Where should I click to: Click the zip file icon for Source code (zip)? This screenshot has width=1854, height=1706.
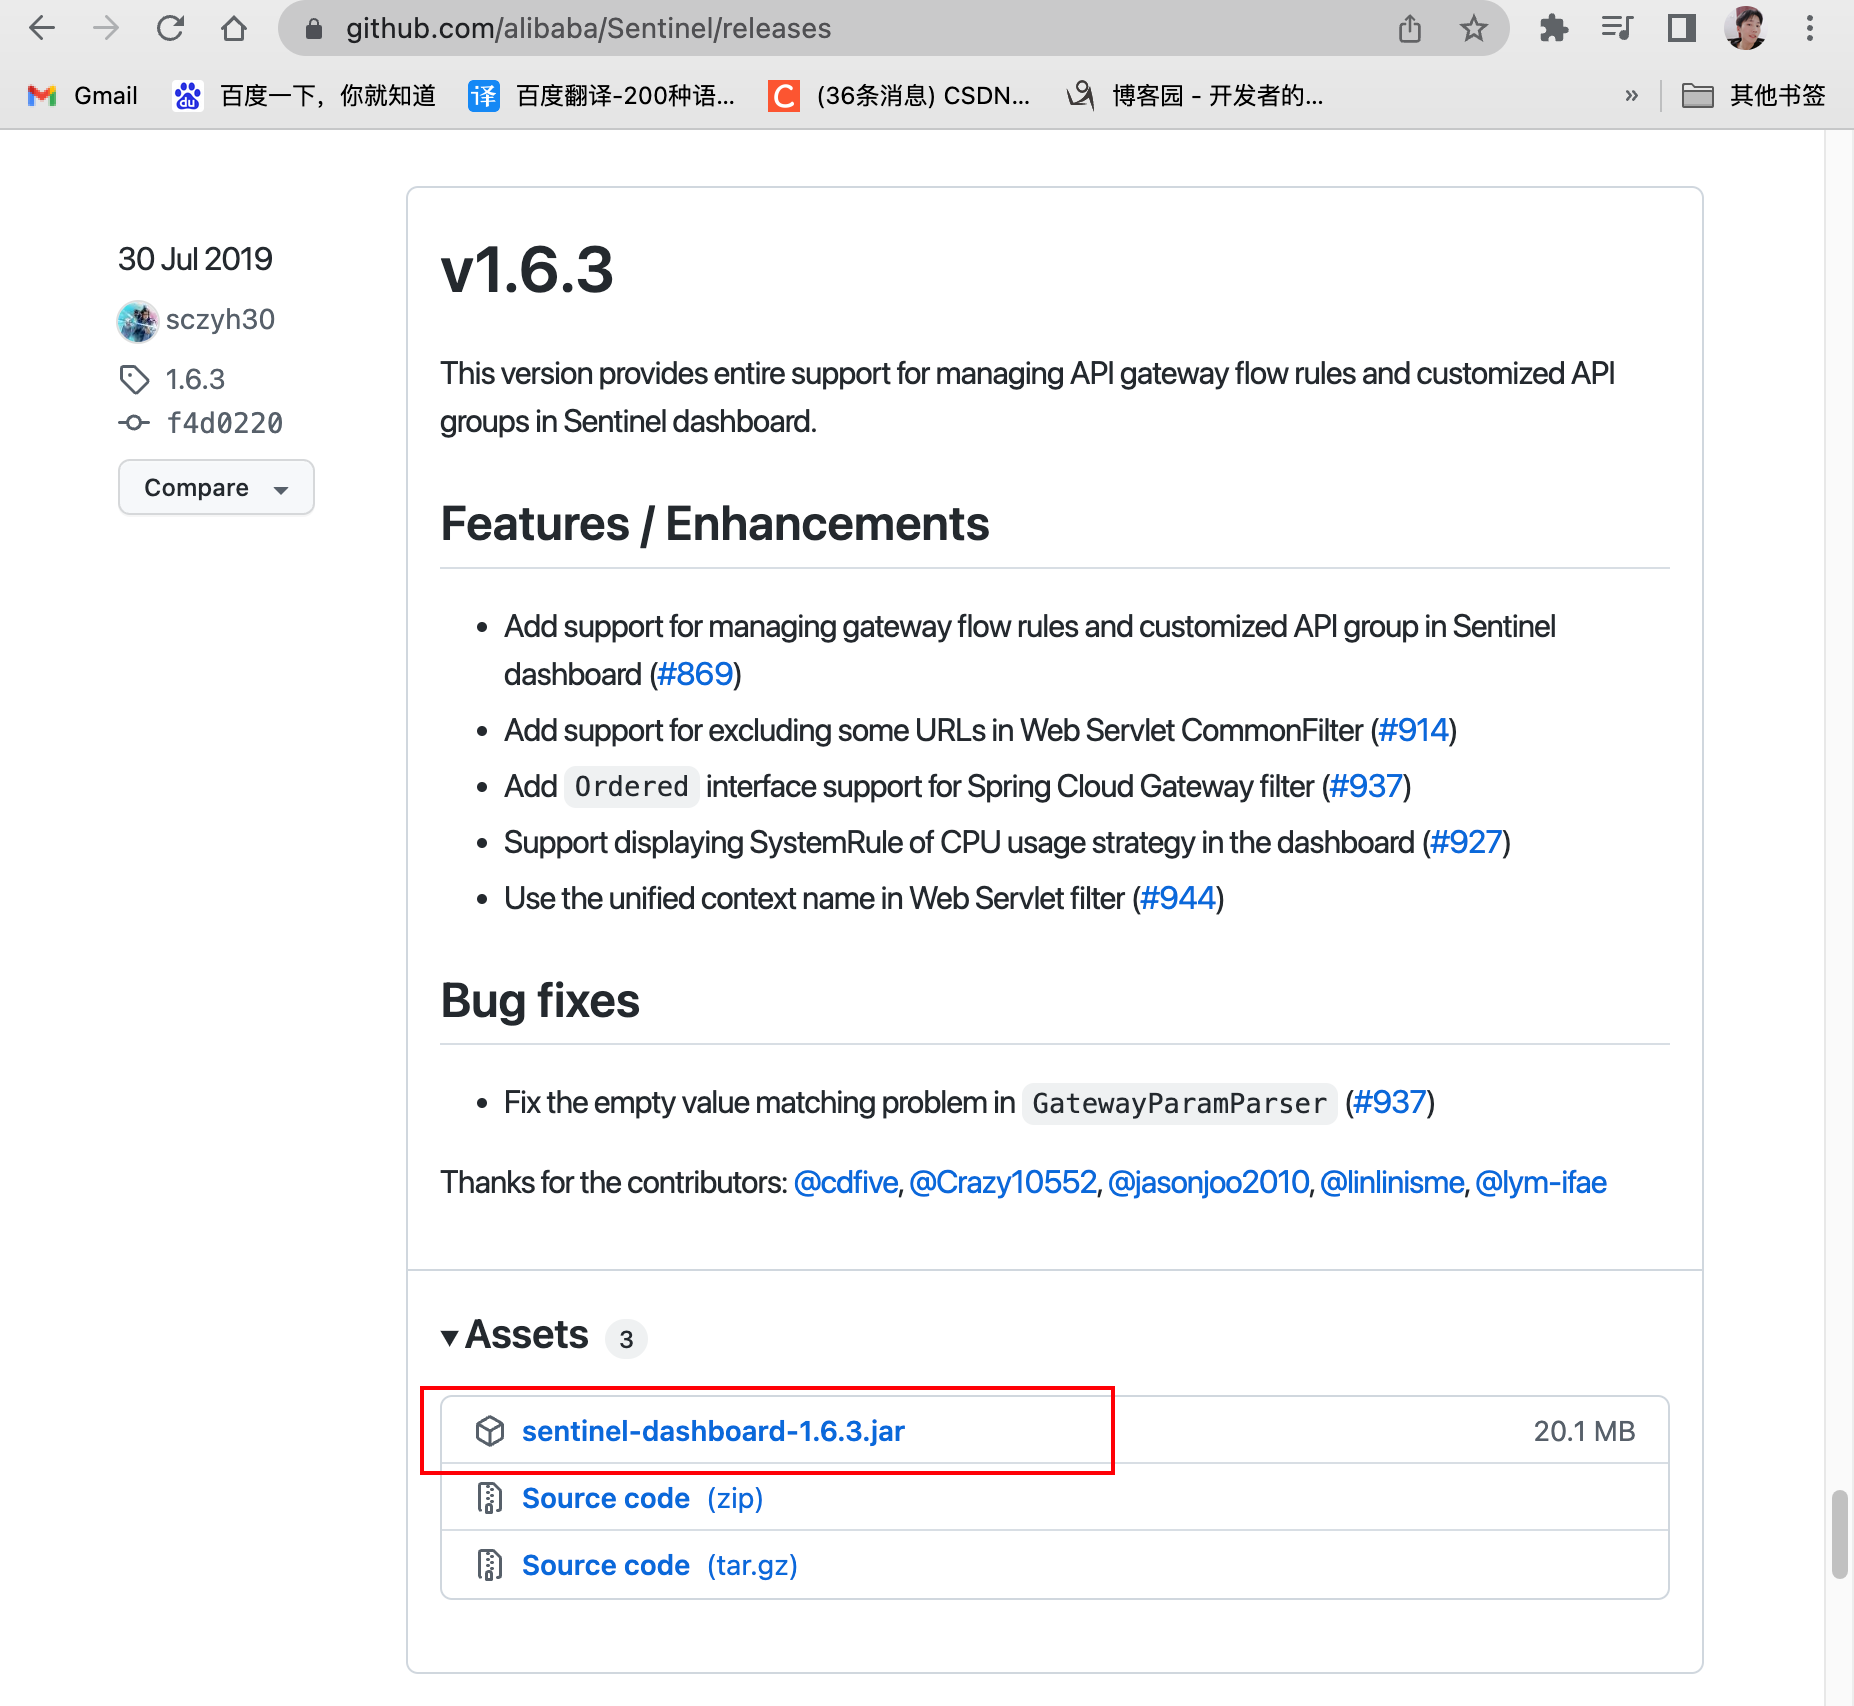[x=490, y=1498]
